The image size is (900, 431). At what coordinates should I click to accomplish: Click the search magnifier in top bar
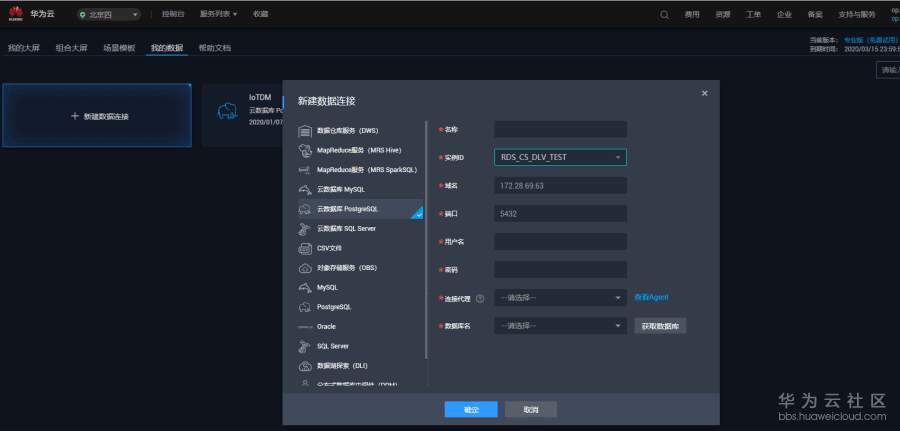(x=664, y=15)
